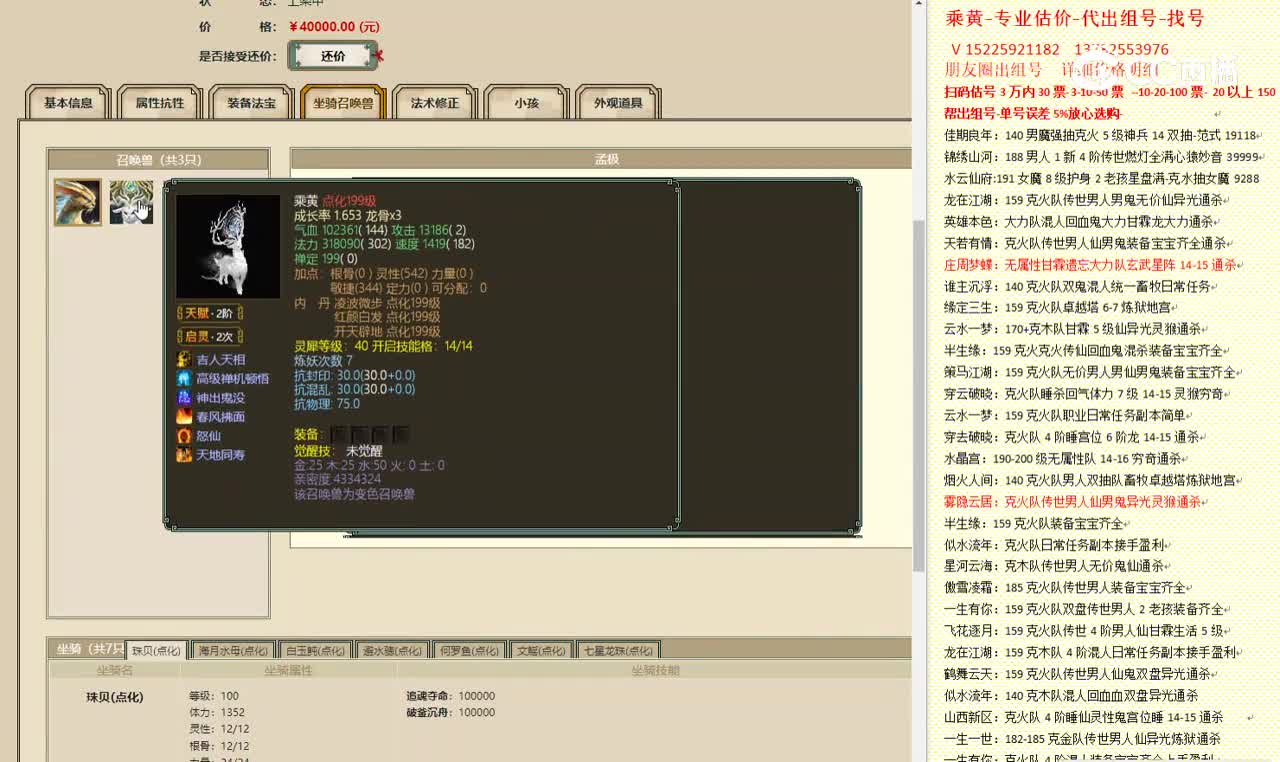Open the 基本信息 tab

pyautogui.click(x=68, y=103)
